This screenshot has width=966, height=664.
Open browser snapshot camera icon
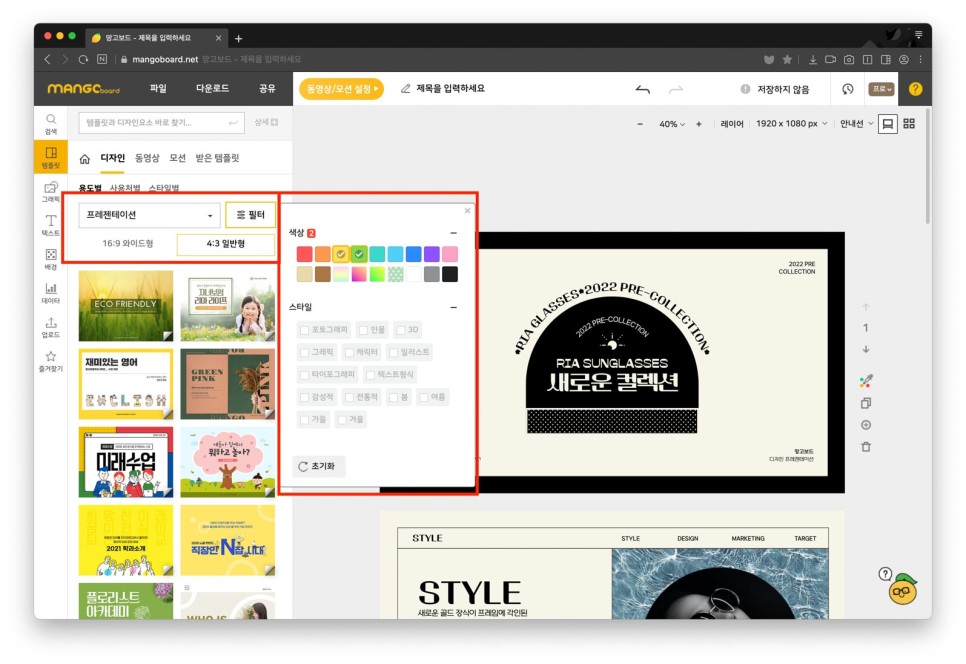[x=849, y=60]
